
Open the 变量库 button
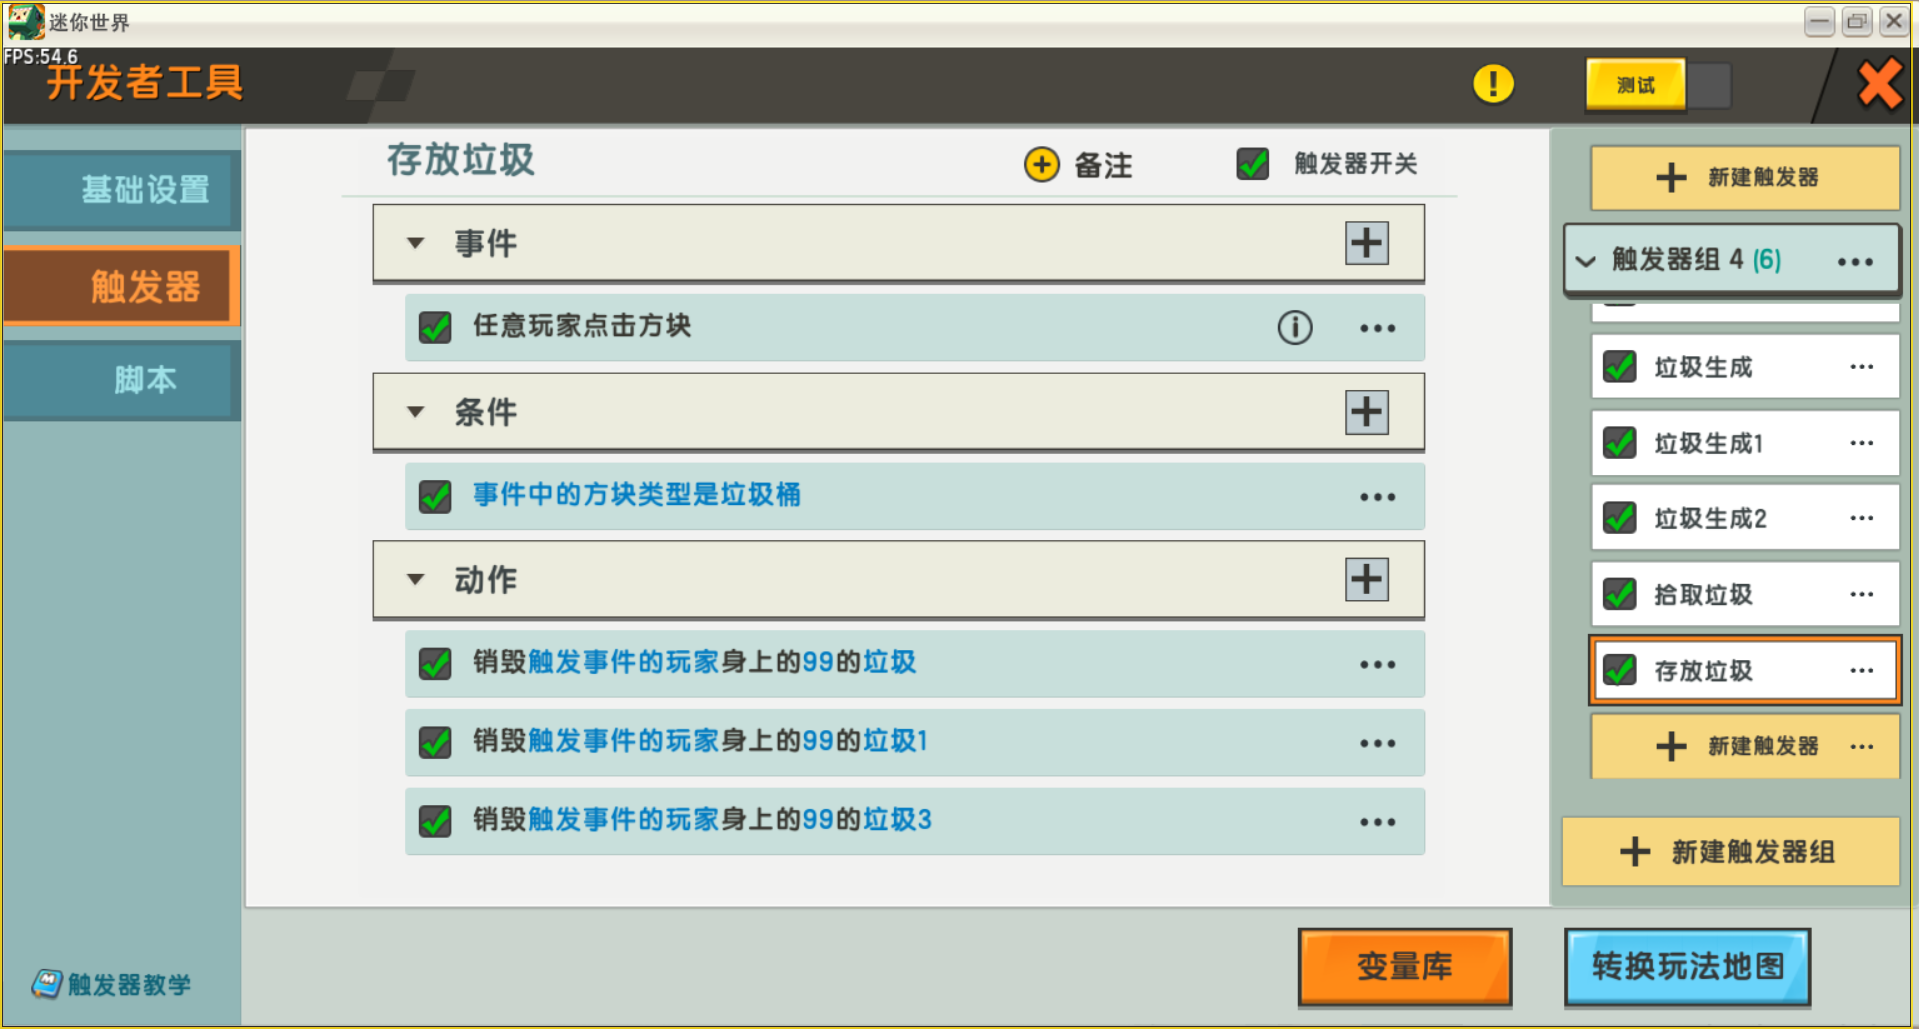pos(1404,966)
